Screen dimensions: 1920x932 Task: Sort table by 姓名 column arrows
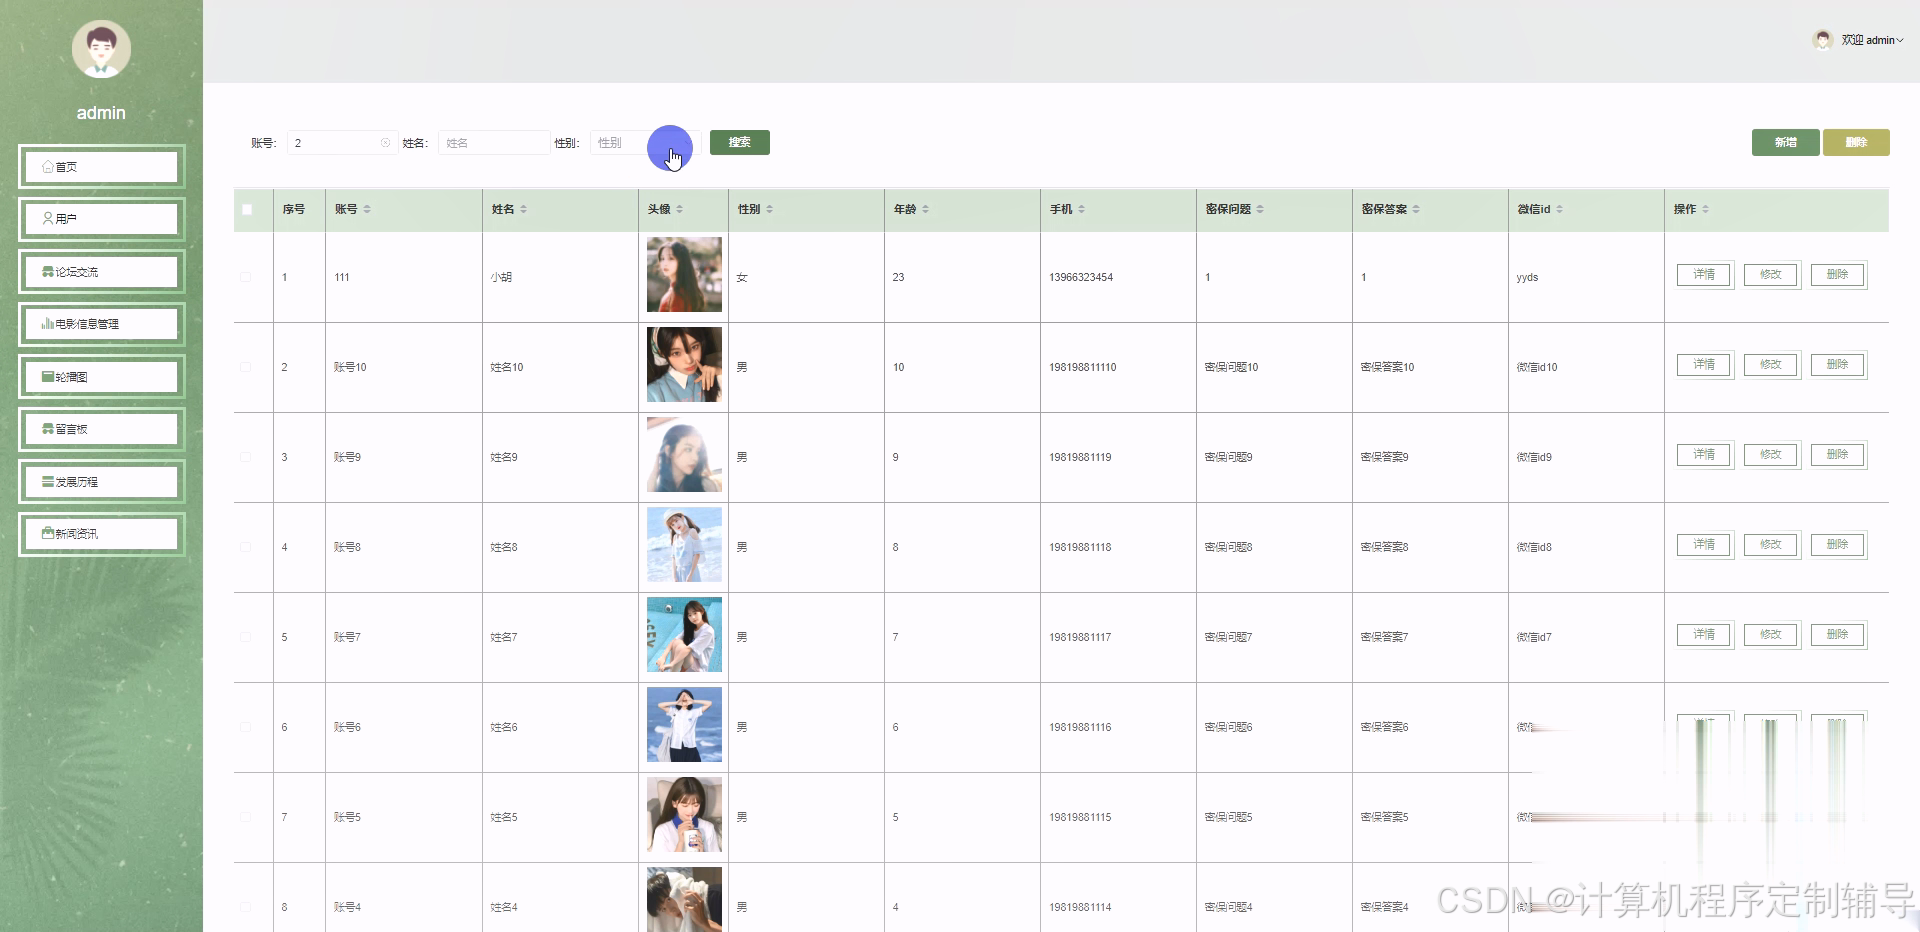point(523,209)
